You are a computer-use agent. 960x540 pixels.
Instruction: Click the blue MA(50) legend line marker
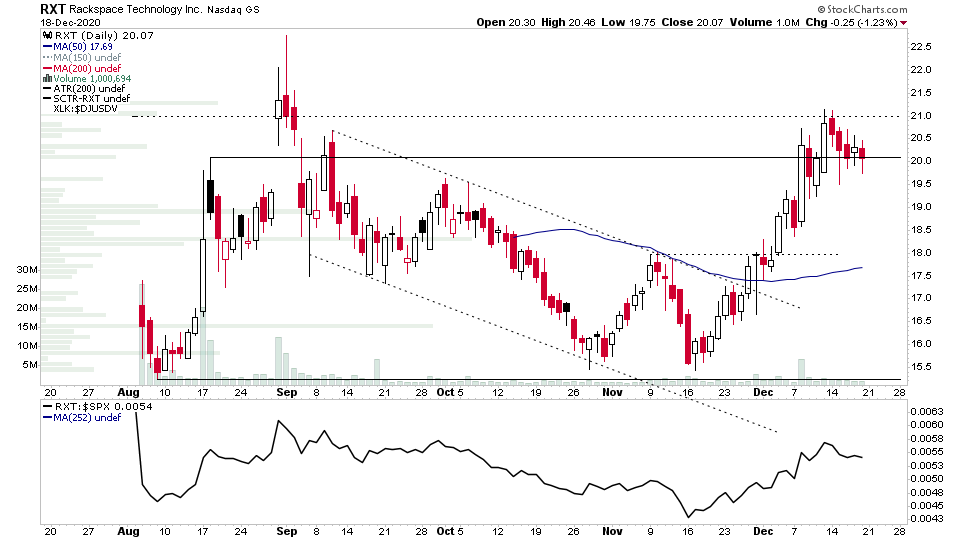coord(47,47)
